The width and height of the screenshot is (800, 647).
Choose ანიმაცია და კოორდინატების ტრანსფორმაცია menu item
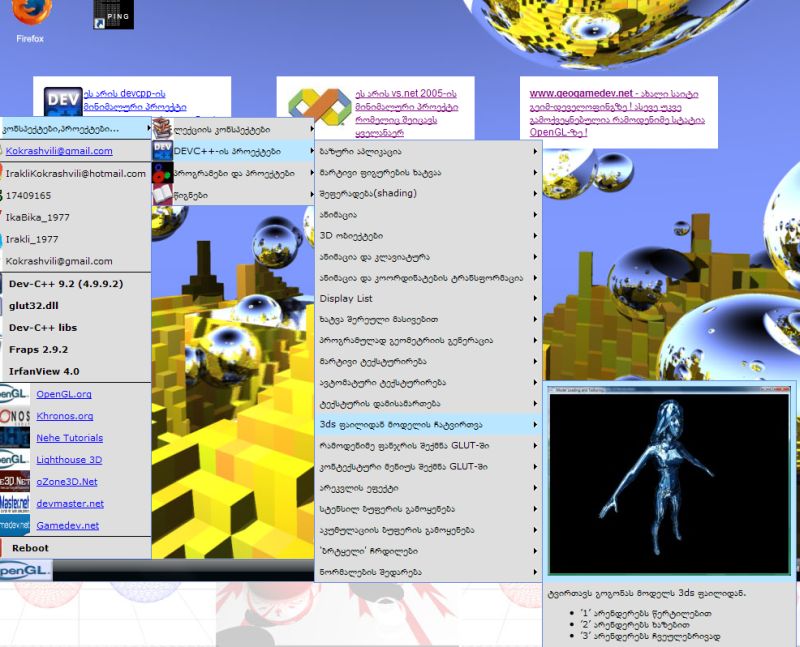[x=428, y=278]
